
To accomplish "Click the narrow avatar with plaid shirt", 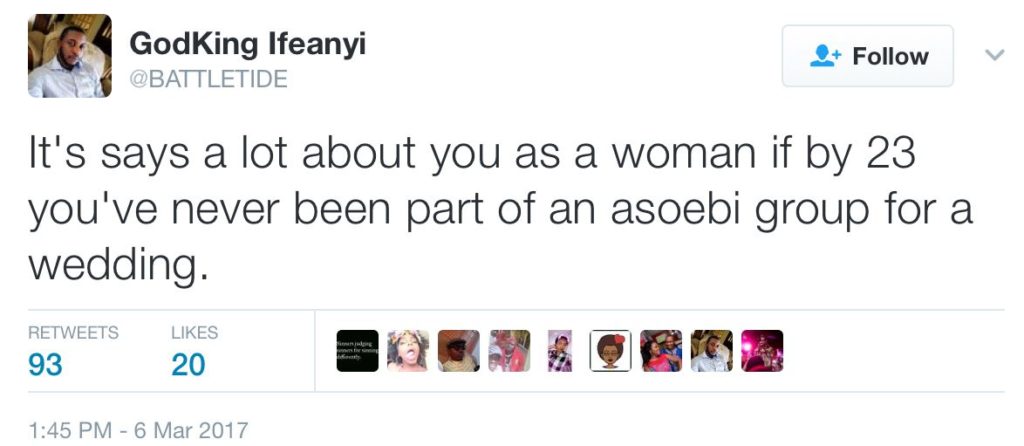I will click(x=560, y=351).
